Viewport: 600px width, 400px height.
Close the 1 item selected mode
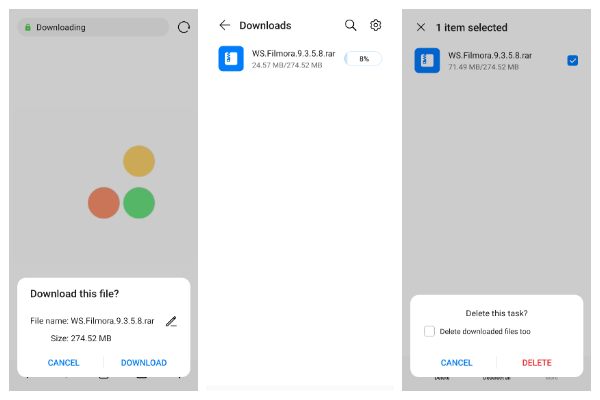tap(421, 27)
